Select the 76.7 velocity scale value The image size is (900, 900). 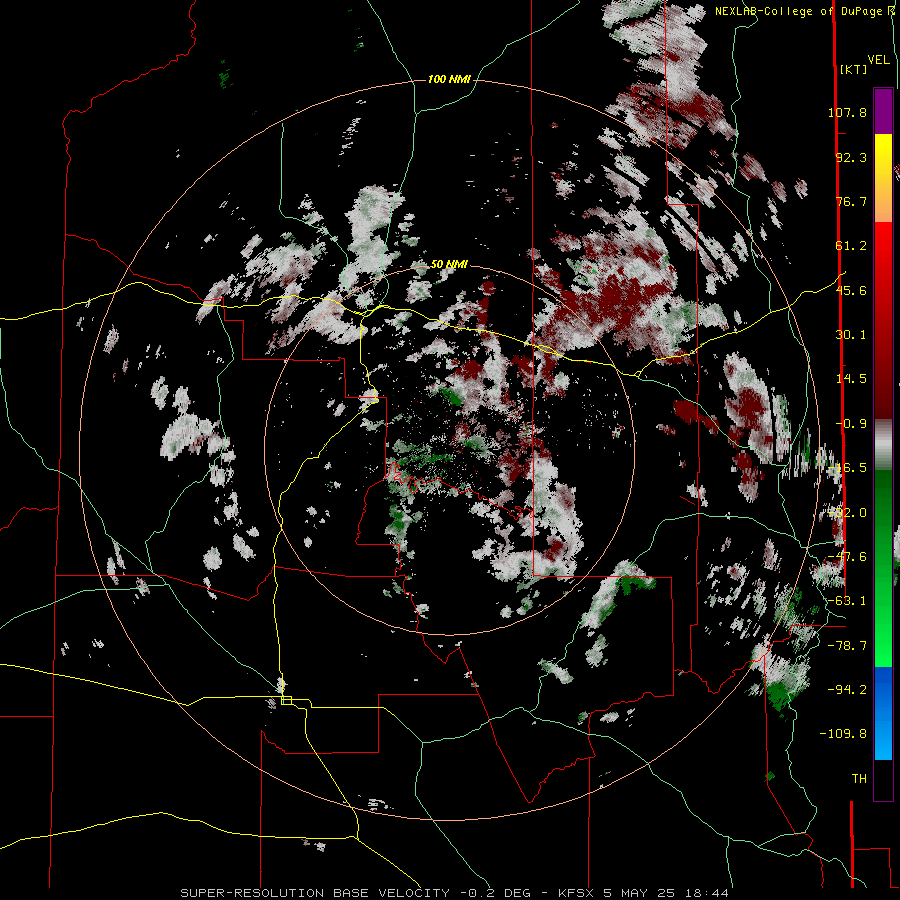click(851, 201)
